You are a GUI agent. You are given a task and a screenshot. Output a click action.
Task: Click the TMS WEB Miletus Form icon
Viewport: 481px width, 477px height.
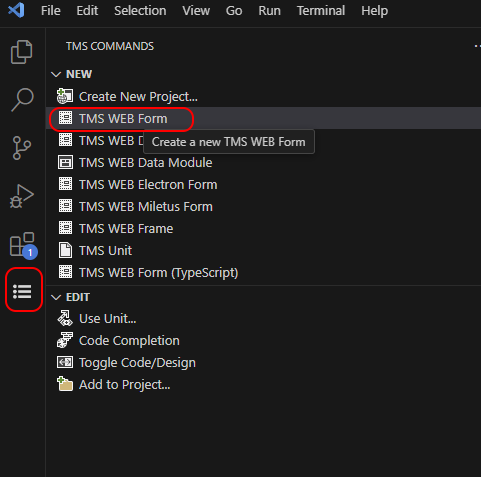[x=65, y=206]
